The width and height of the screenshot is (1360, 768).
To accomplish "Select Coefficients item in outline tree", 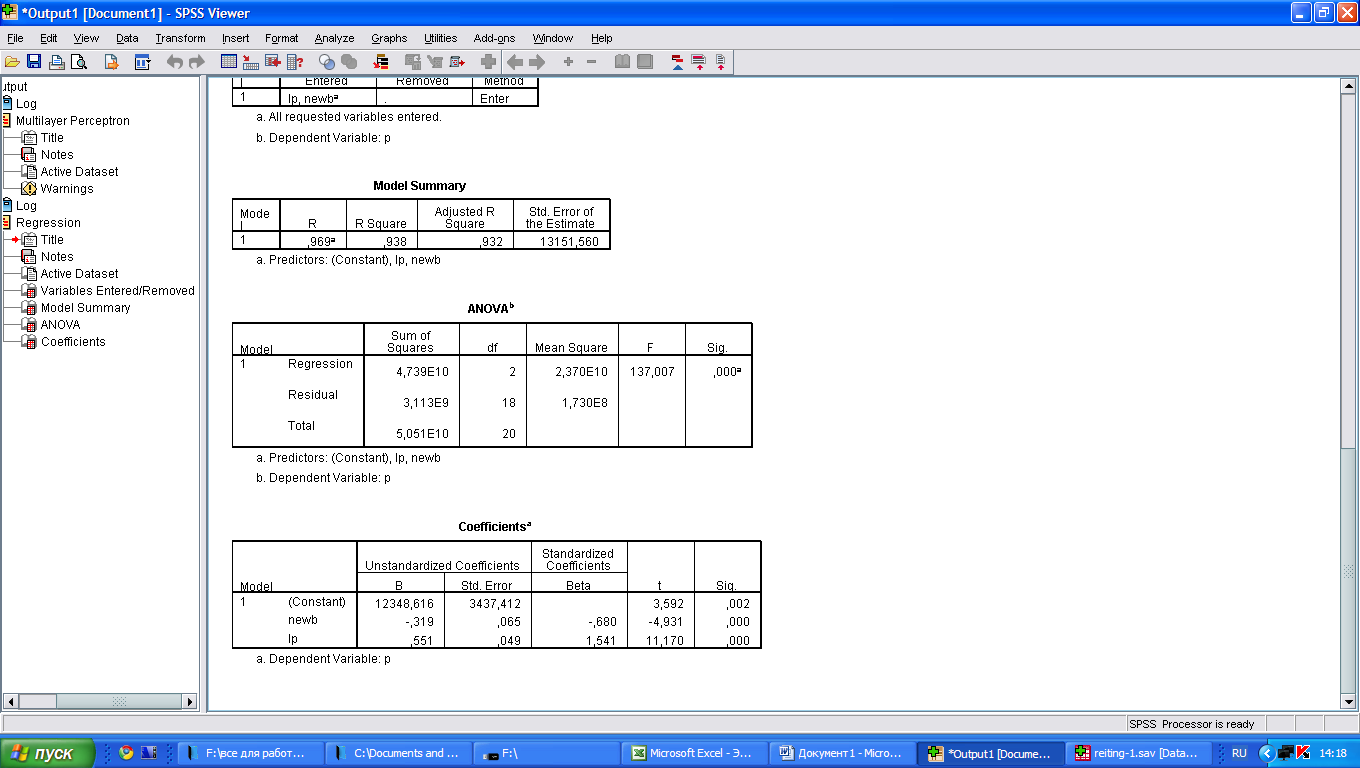I will [x=73, y=342].
